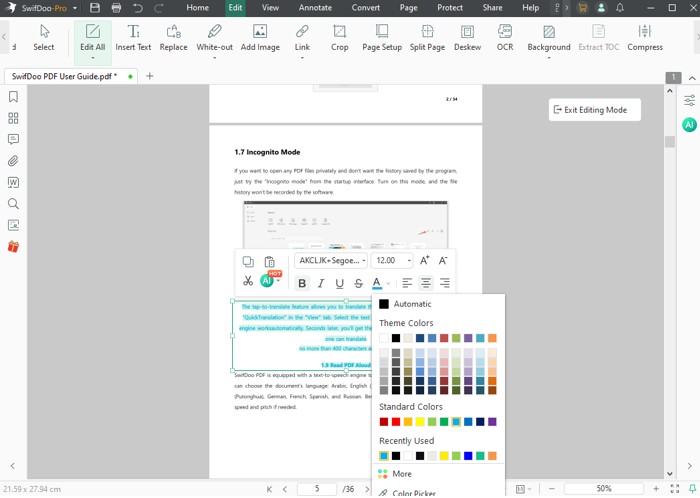Run OCR on the document

pos(506,38)
